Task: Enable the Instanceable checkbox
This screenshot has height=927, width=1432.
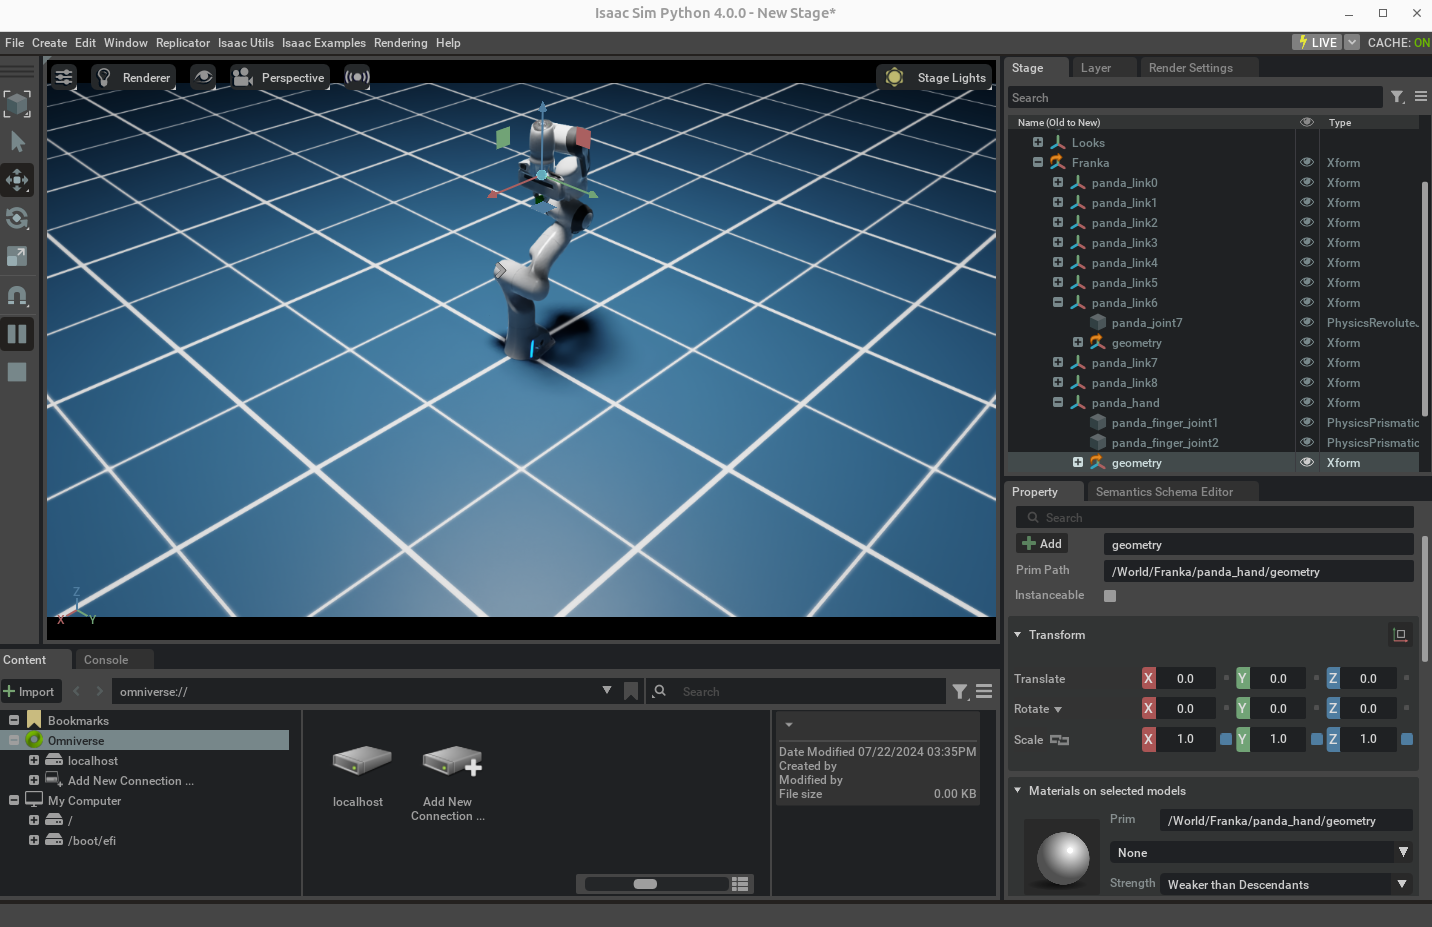Action: [x=1110, y=596]
